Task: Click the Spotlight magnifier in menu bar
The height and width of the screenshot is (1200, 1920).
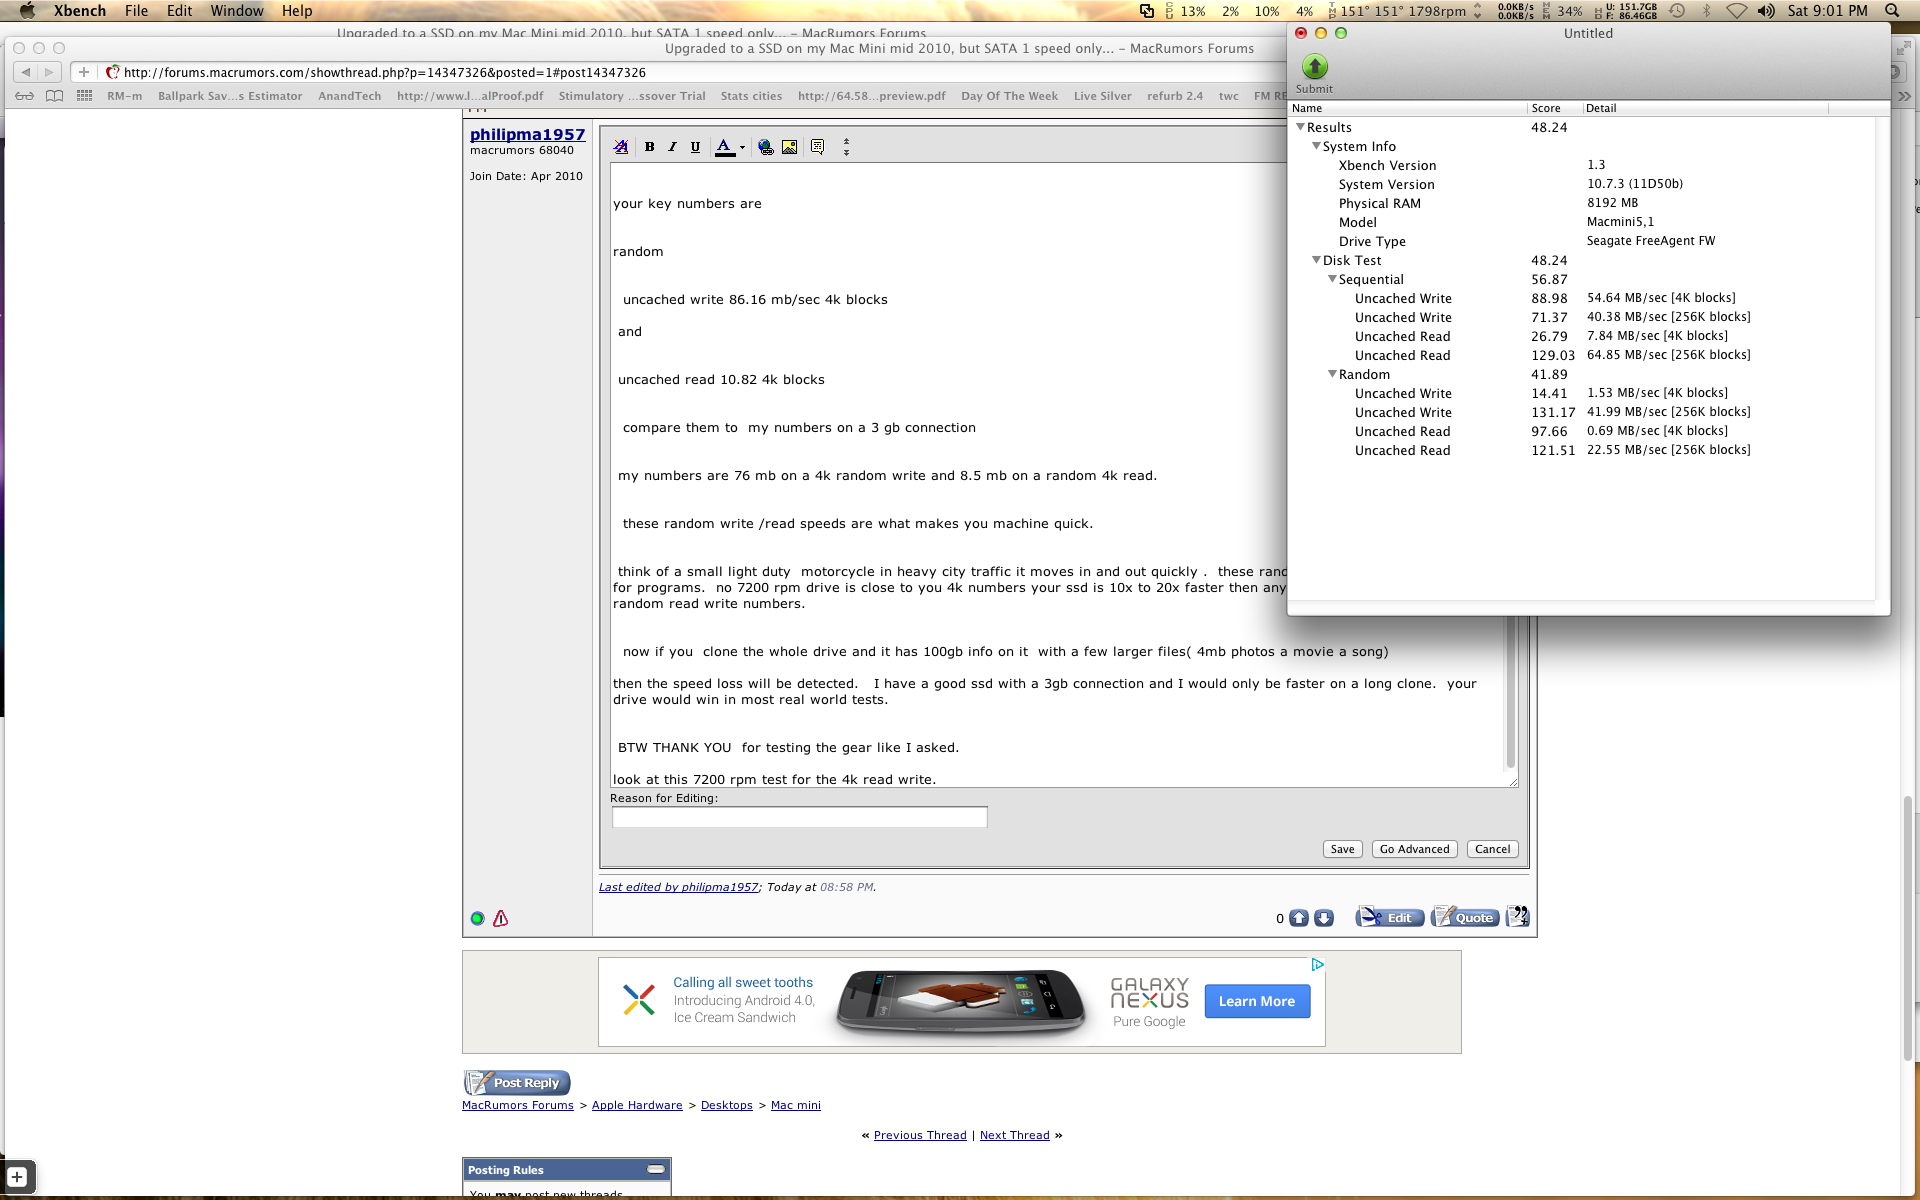Action: (1892, 11)
